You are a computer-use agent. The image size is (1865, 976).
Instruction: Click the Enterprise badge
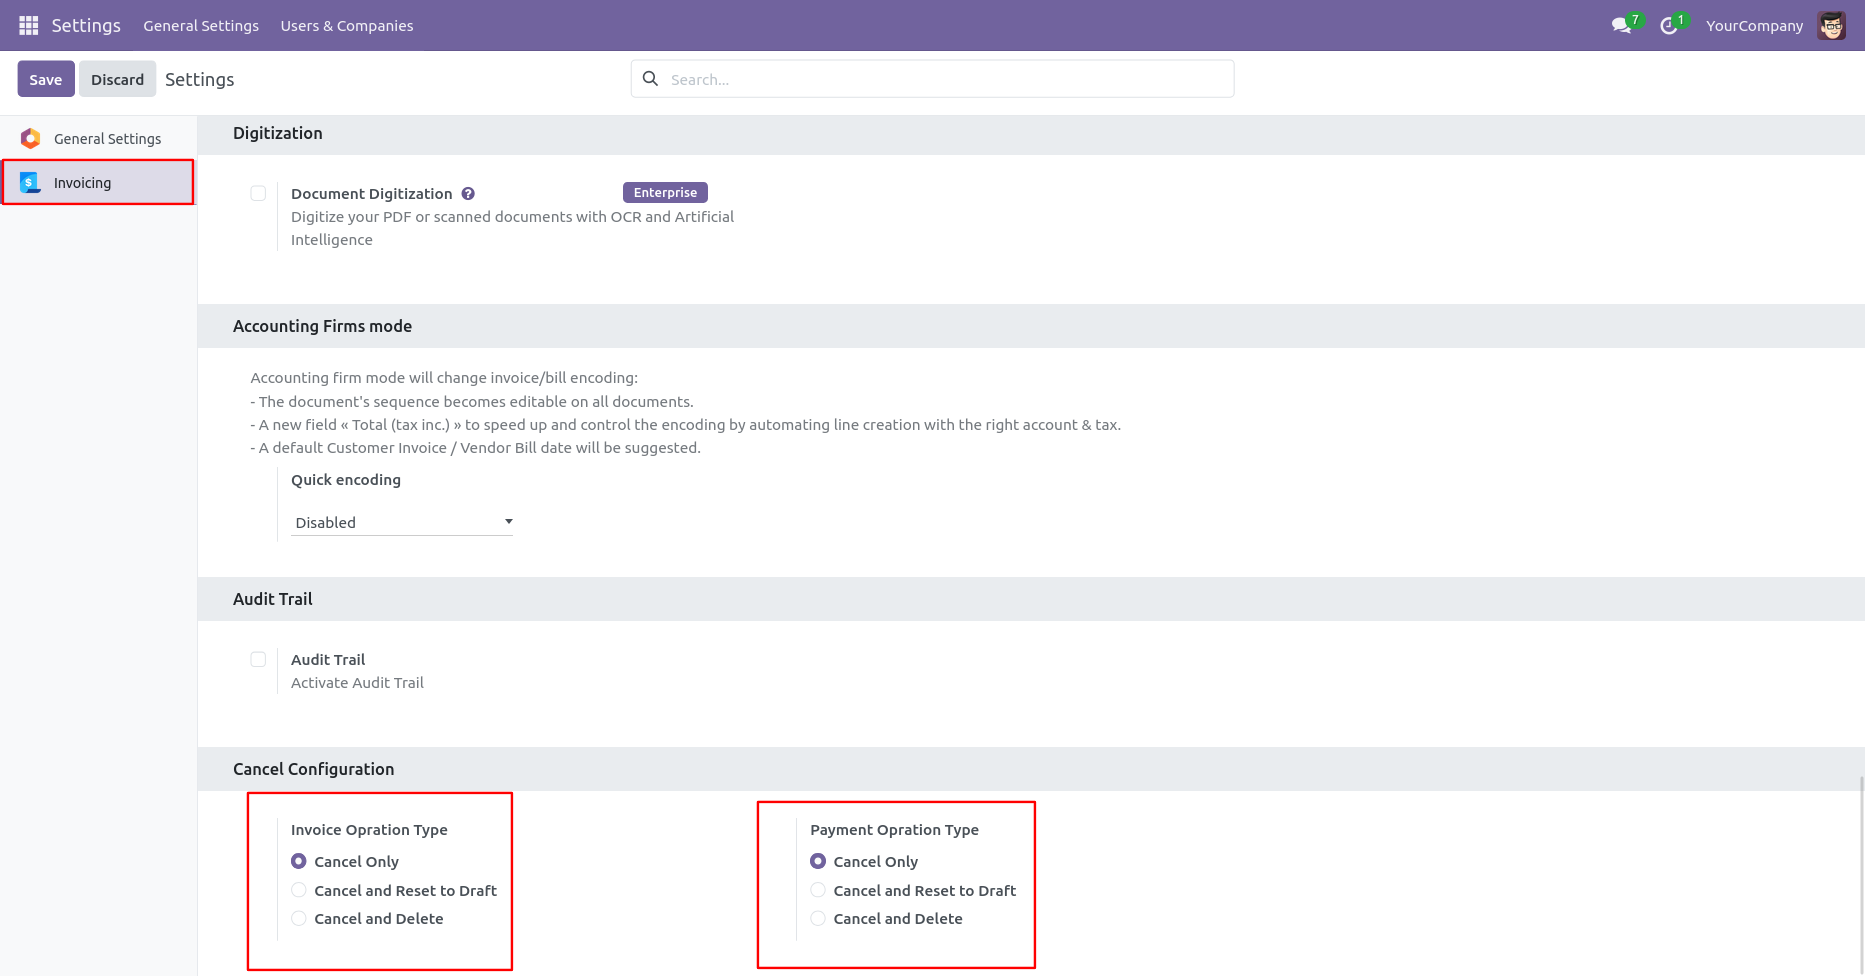(x=665, y=192)
